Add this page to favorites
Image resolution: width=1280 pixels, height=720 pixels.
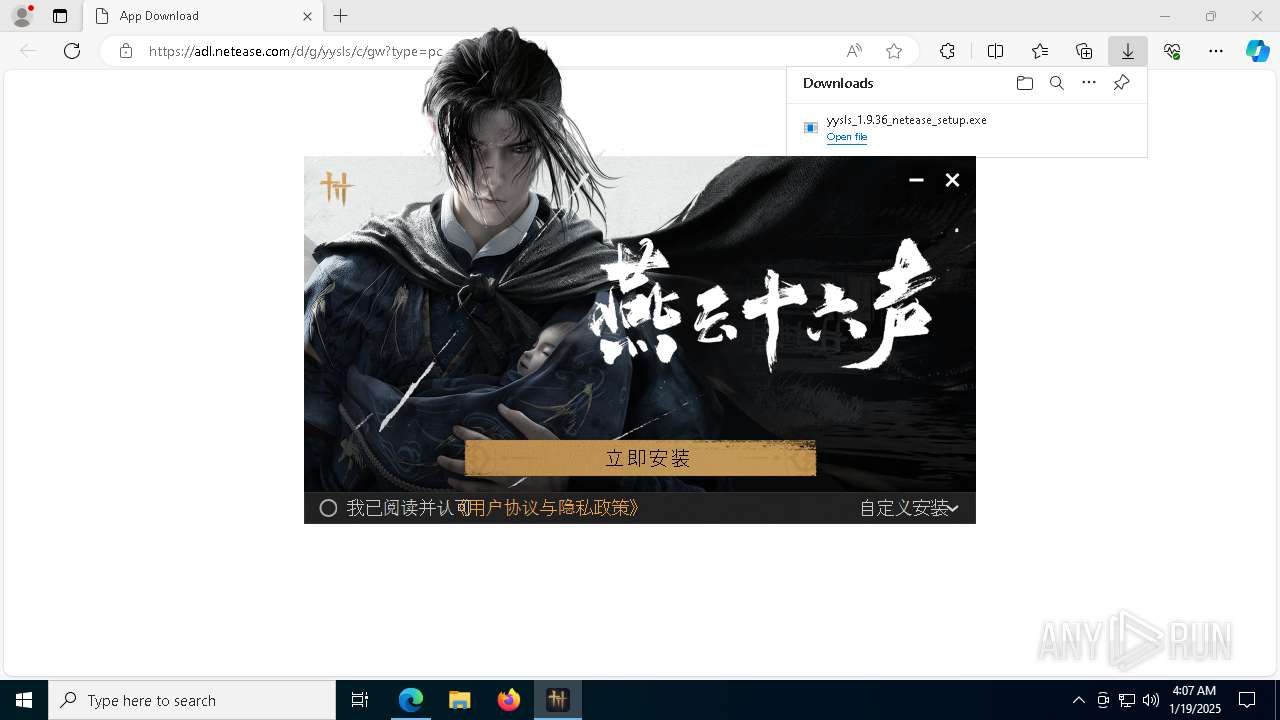pos(894,51)
